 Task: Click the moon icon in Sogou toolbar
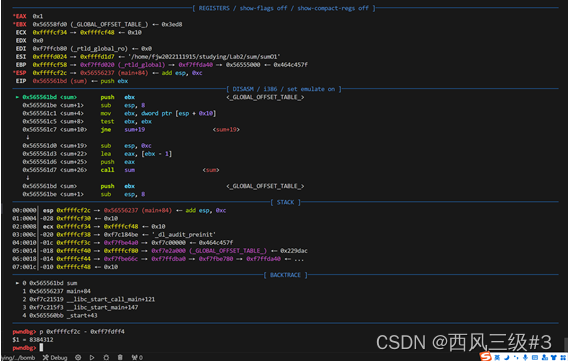507,358
